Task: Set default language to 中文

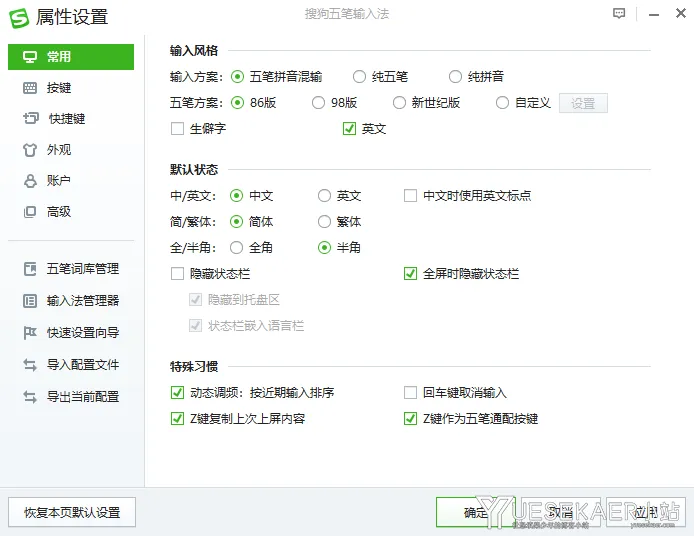Action: (x=236, y=196)
